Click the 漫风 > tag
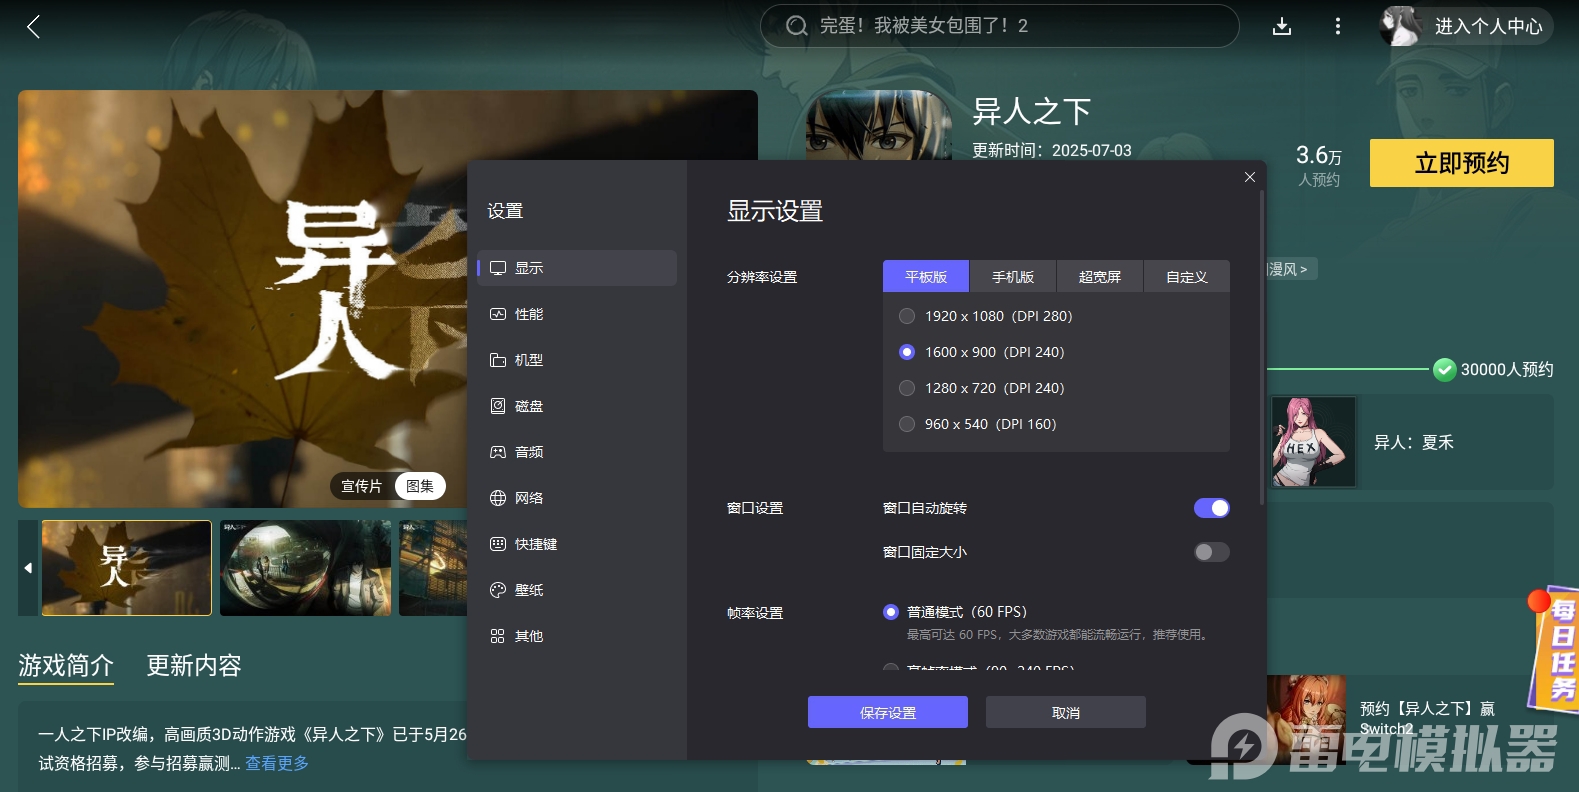This screenshot has width=1579, height=792. tap(1292, 269)
